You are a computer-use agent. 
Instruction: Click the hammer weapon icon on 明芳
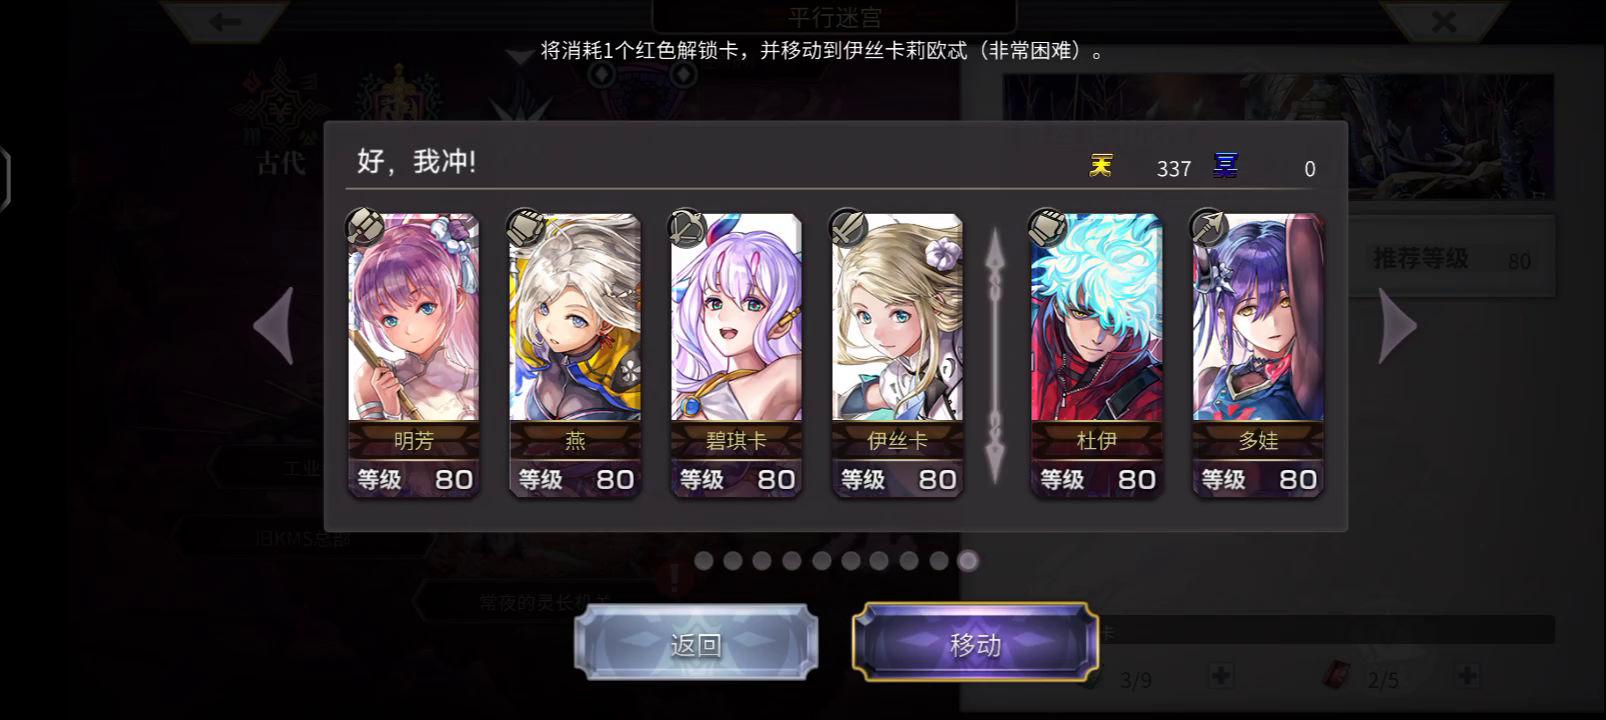(365, 228)
